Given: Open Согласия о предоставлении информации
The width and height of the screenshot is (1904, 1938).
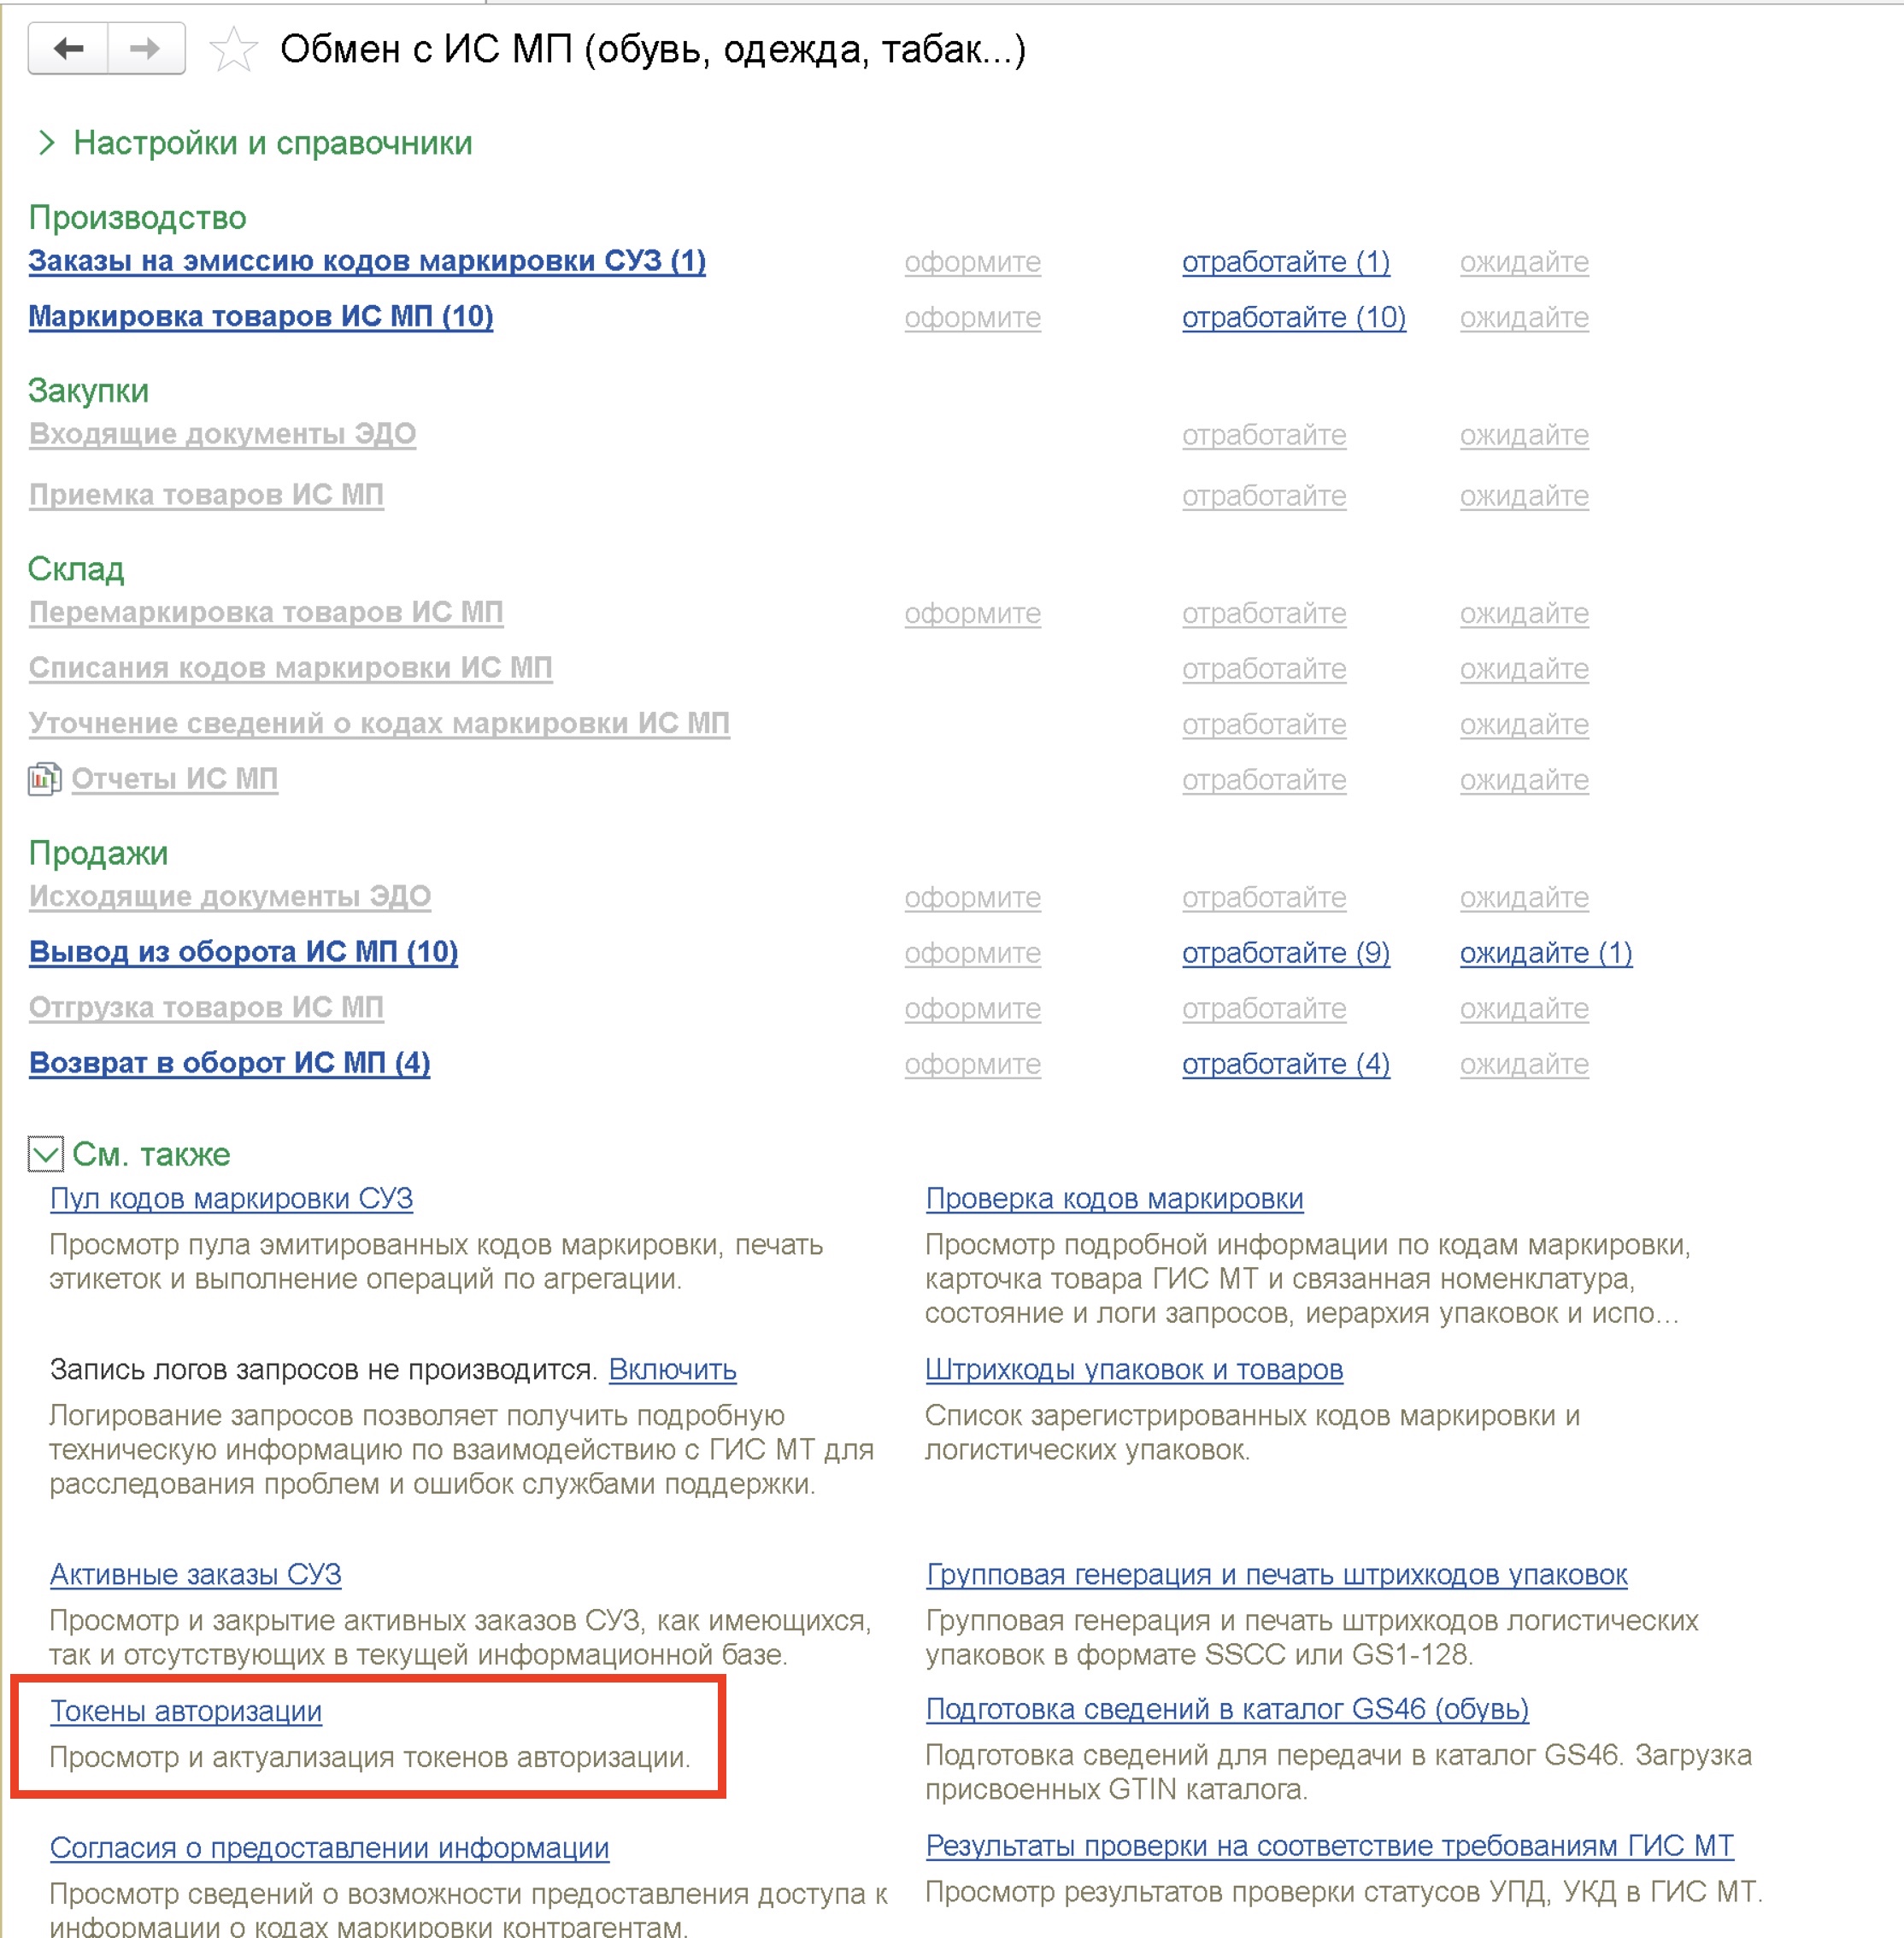Looking at the screenshot, I should tap(330, 1848).
